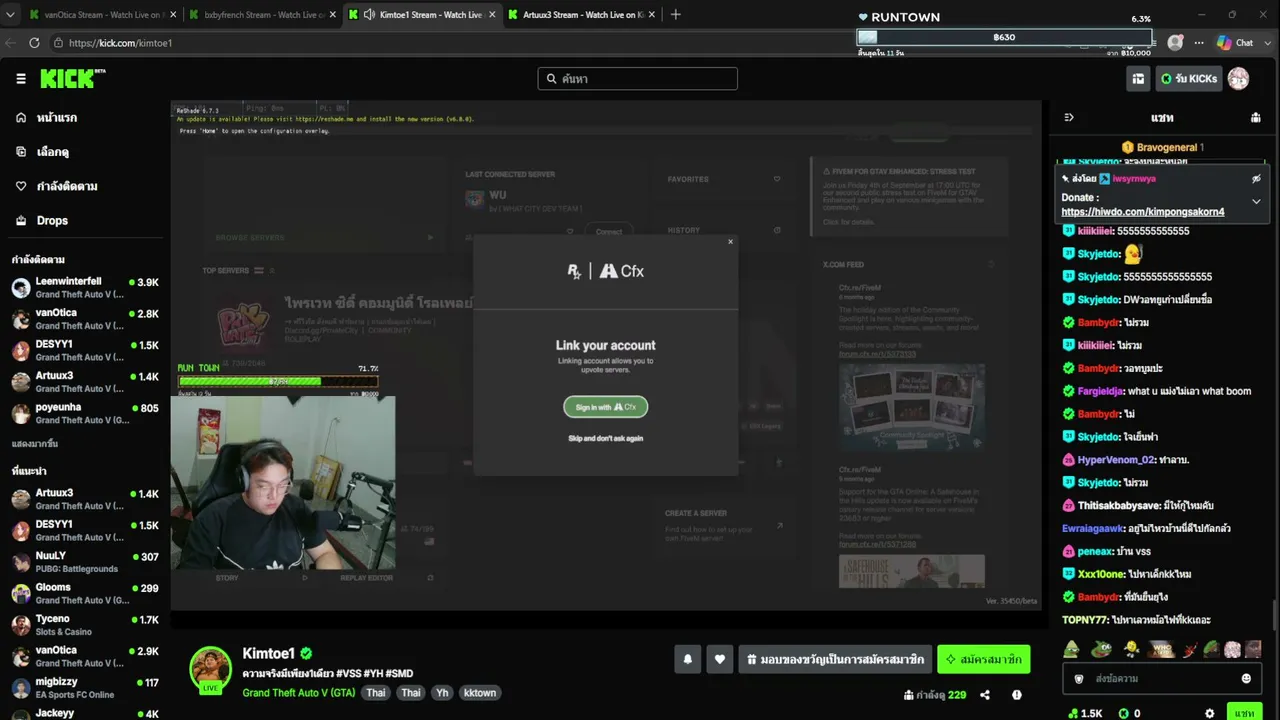Focus the chat message input
Image resolution: width=1280 pixels, height=720 pixels.
[1161, 678]
